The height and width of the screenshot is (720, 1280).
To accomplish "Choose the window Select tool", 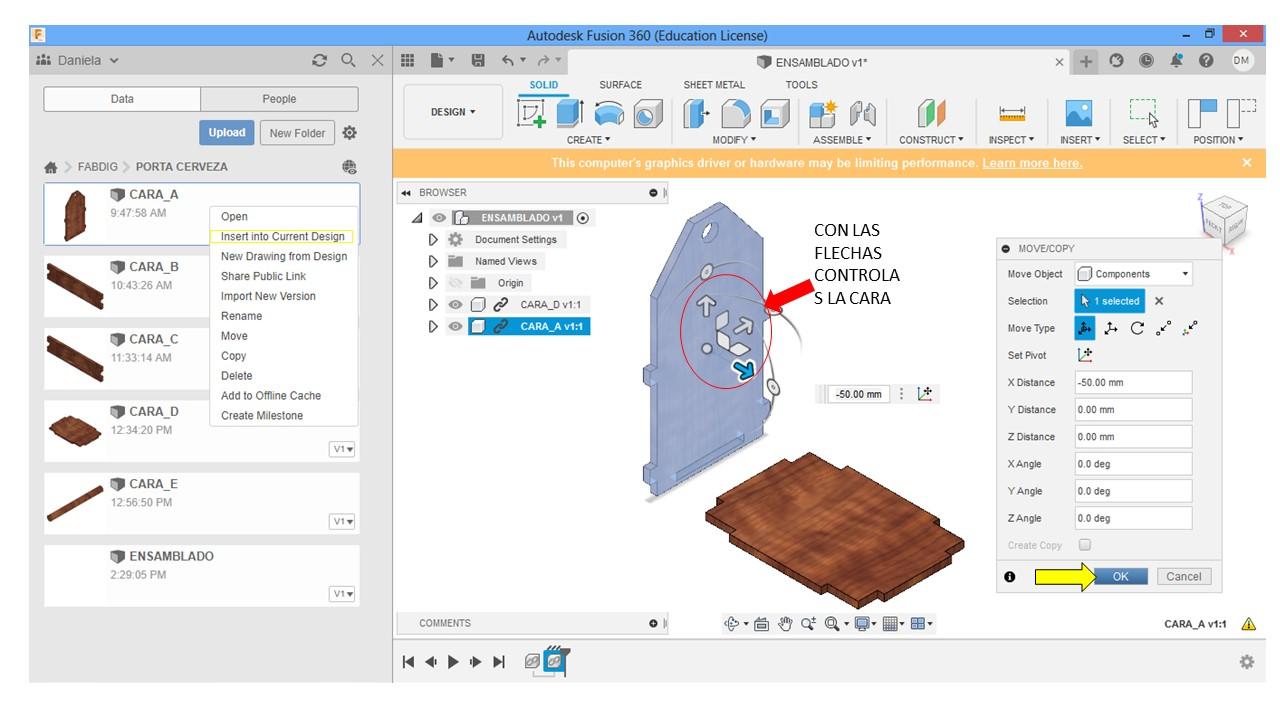I will coord(1143,113).
